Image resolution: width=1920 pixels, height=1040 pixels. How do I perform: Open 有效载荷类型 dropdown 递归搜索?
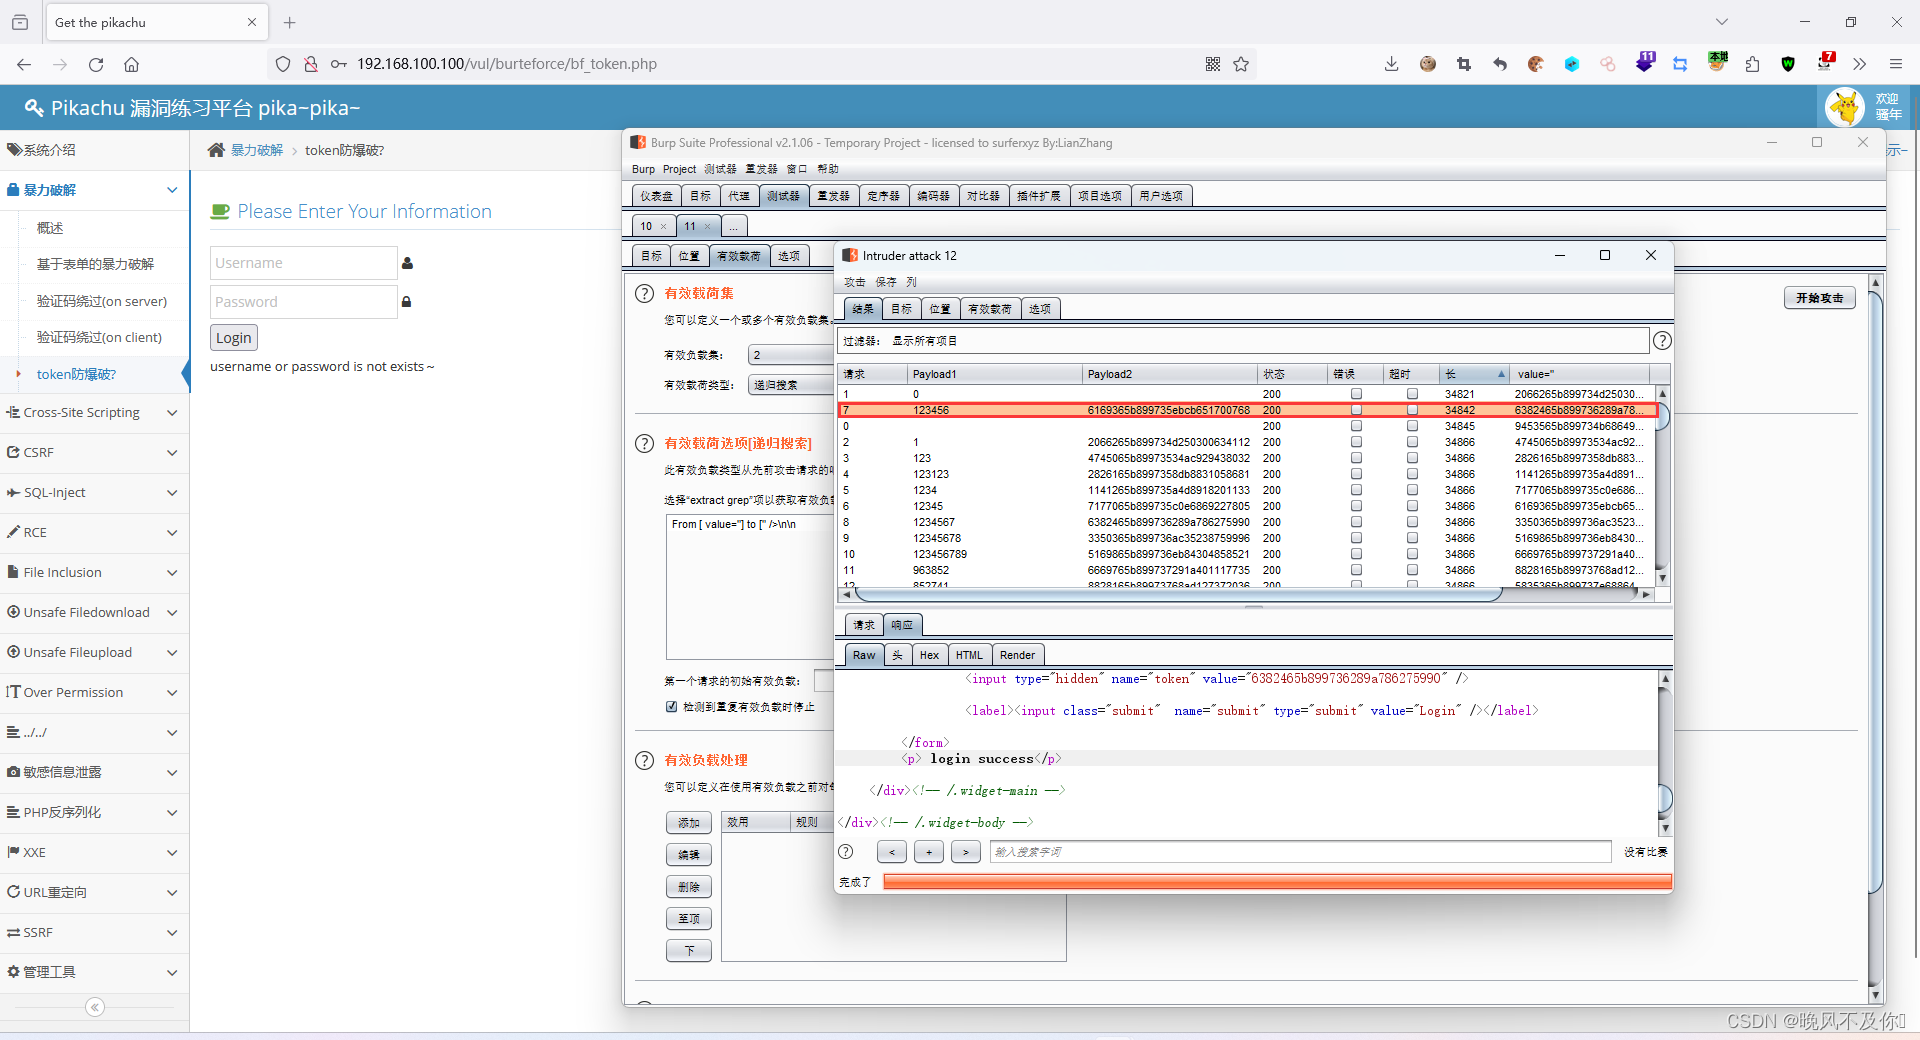tap(790, 385)
